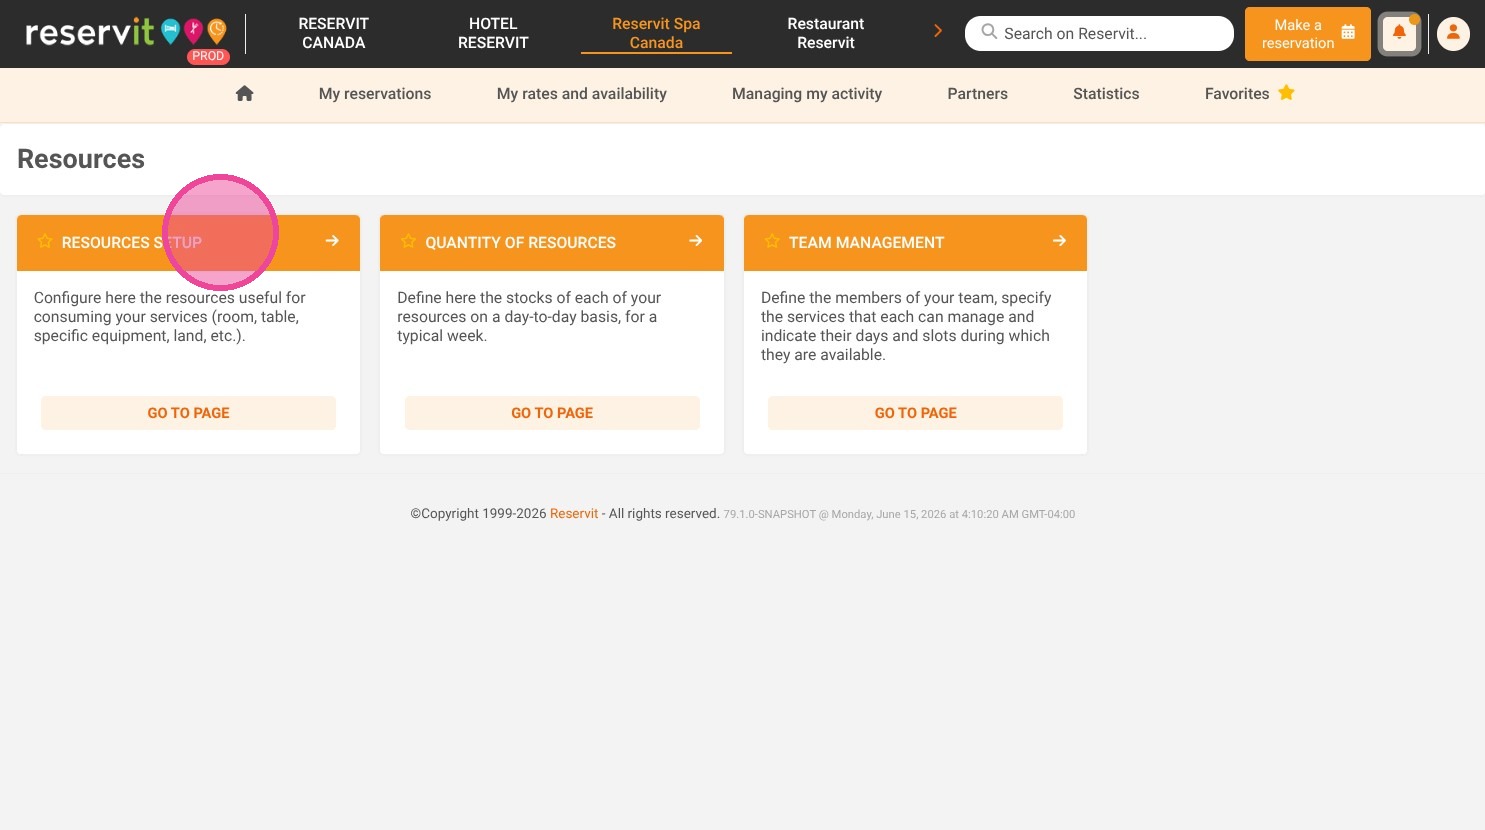Click the 'Define the members of your team' description
Screen dimensions: 1485x830
906,326
